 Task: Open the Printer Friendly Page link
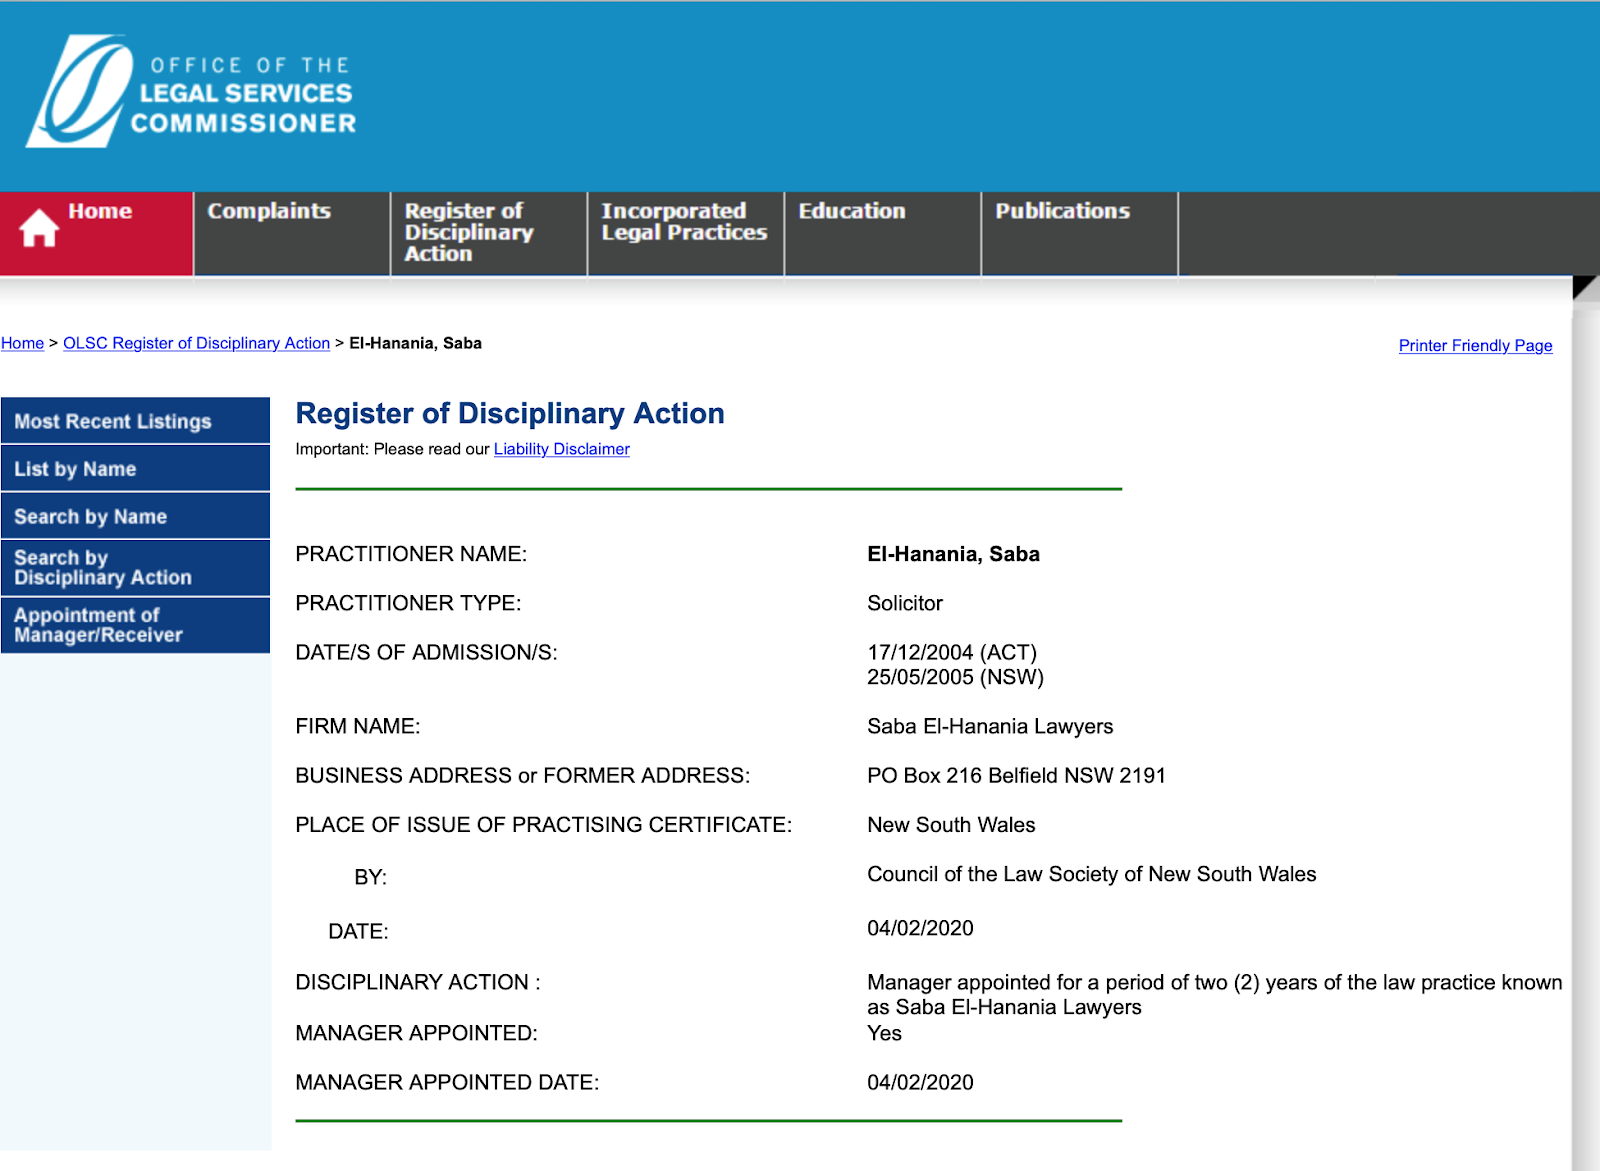(1475, 345)
